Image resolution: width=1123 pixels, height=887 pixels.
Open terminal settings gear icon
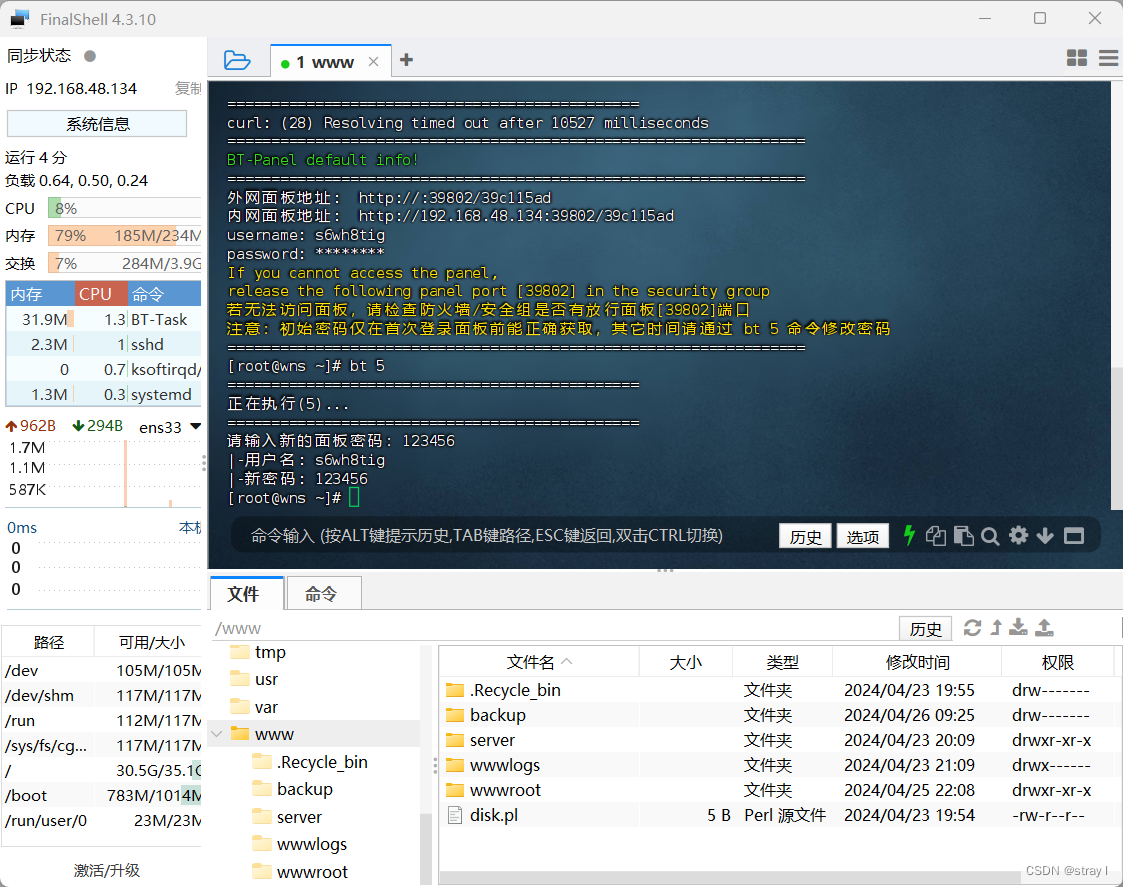(1018, 535)
